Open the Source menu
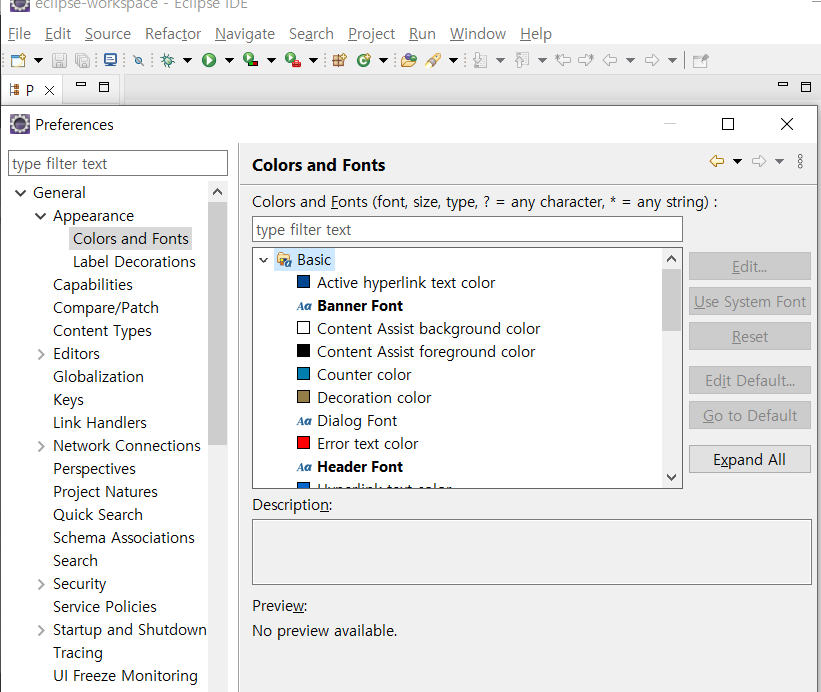821x692 pixels. [108, 34]
